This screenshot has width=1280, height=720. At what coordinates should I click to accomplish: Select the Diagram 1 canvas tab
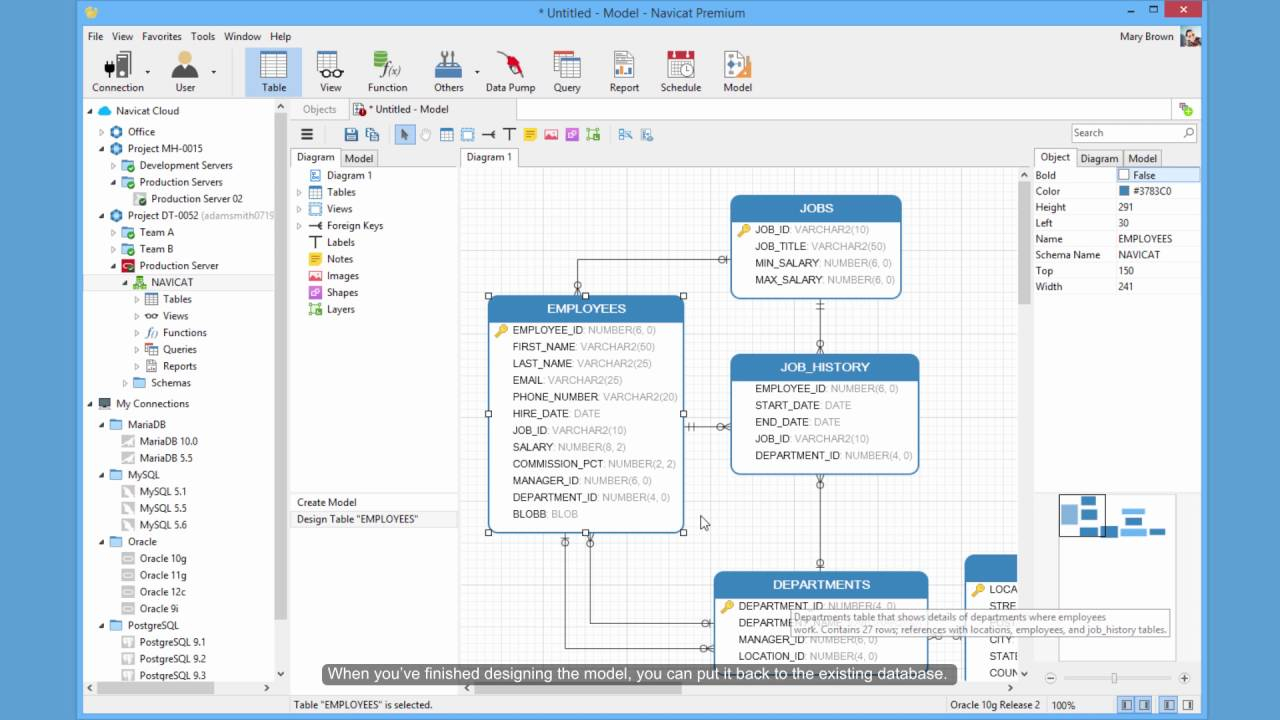tap(489, 157)
